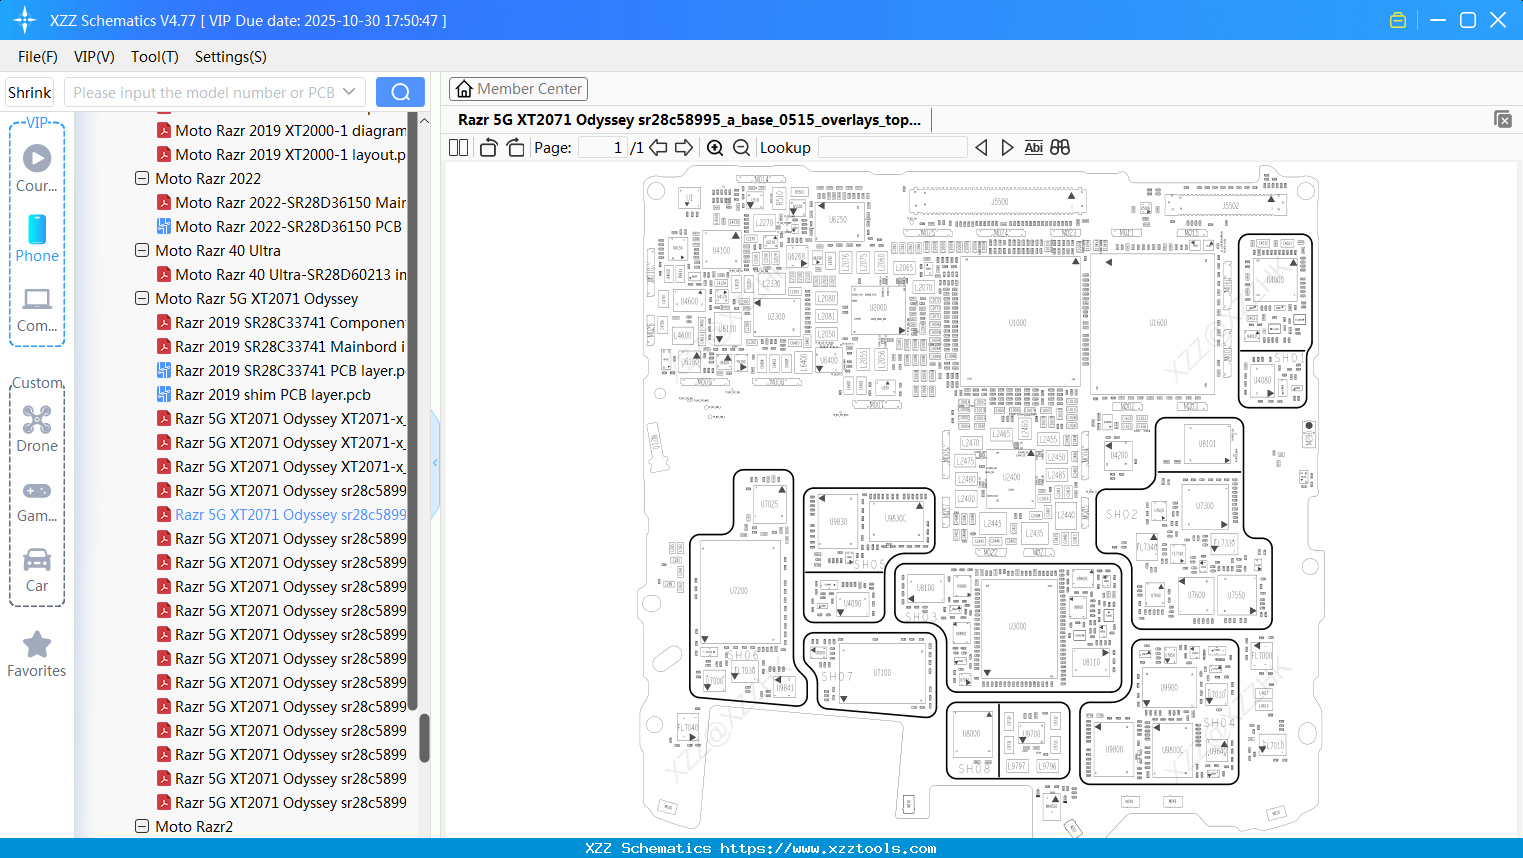Image resolution: width=1523 pixels, height=858 pixels.
Task: Open the Tool(T) menu
Action: [155, 57]
